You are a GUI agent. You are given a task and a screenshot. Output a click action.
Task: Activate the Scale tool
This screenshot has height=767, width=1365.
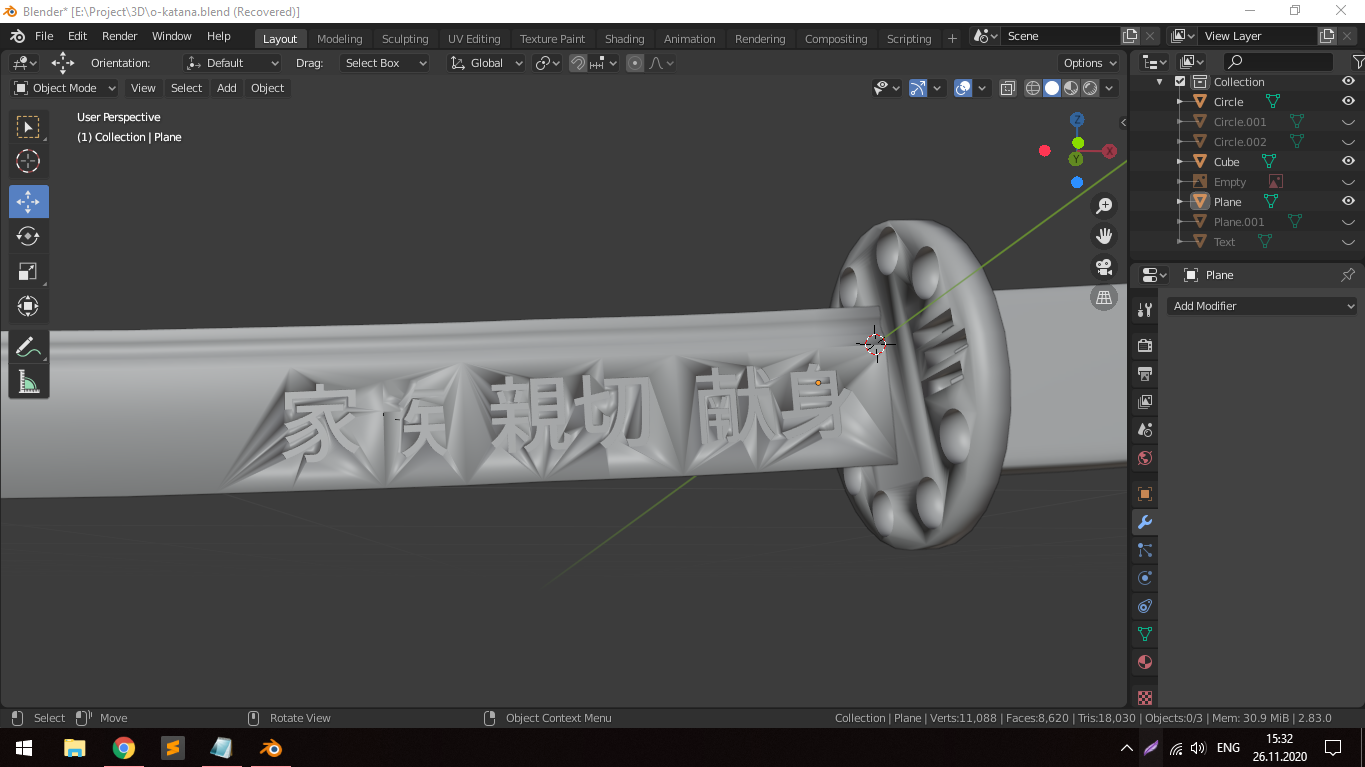coord(28,271)
